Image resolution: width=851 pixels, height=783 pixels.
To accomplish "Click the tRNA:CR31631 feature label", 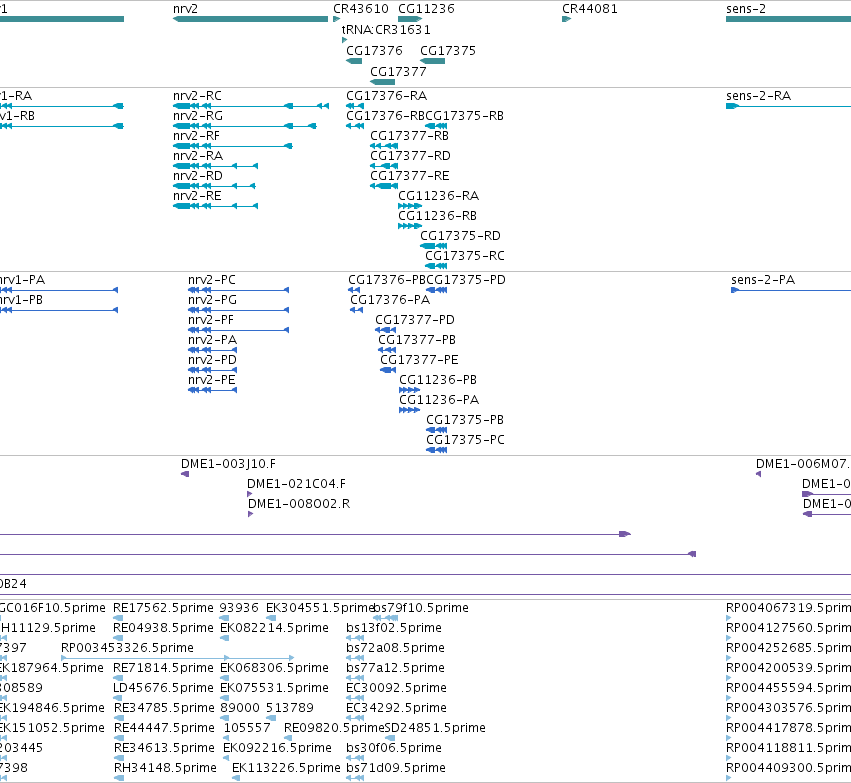I will point(386,30).
